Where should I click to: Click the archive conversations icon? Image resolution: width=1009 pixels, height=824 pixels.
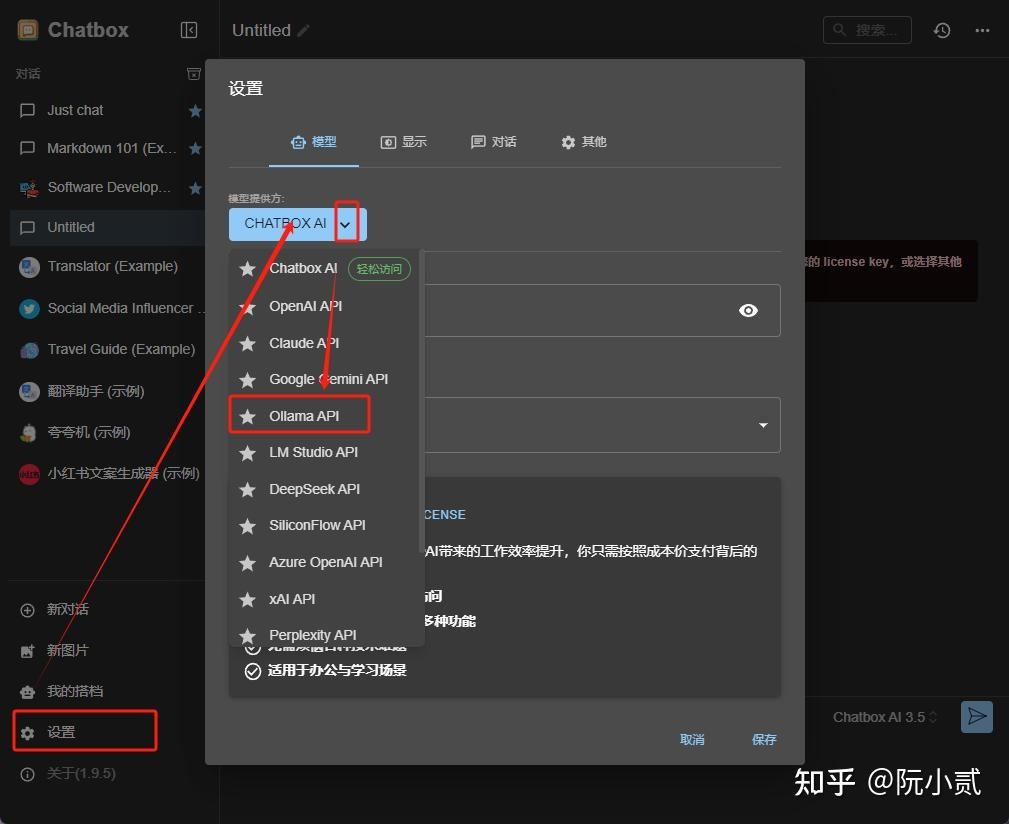[194, 74]
